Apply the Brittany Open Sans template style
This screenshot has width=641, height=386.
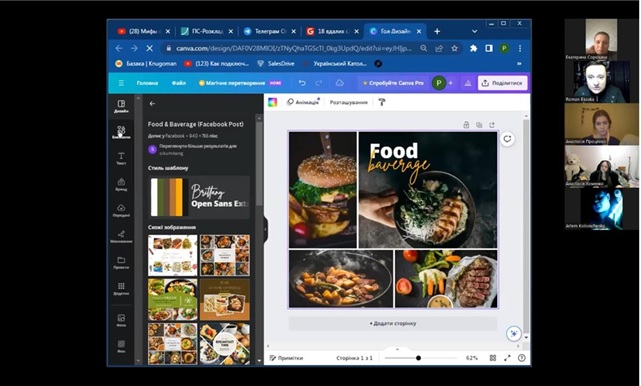199,197
